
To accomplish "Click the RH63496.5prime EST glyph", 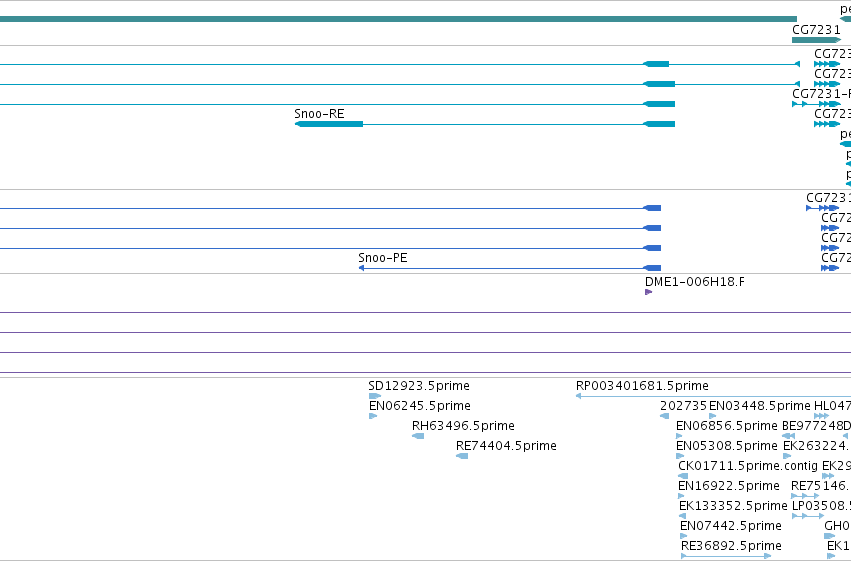I will 418,436.
